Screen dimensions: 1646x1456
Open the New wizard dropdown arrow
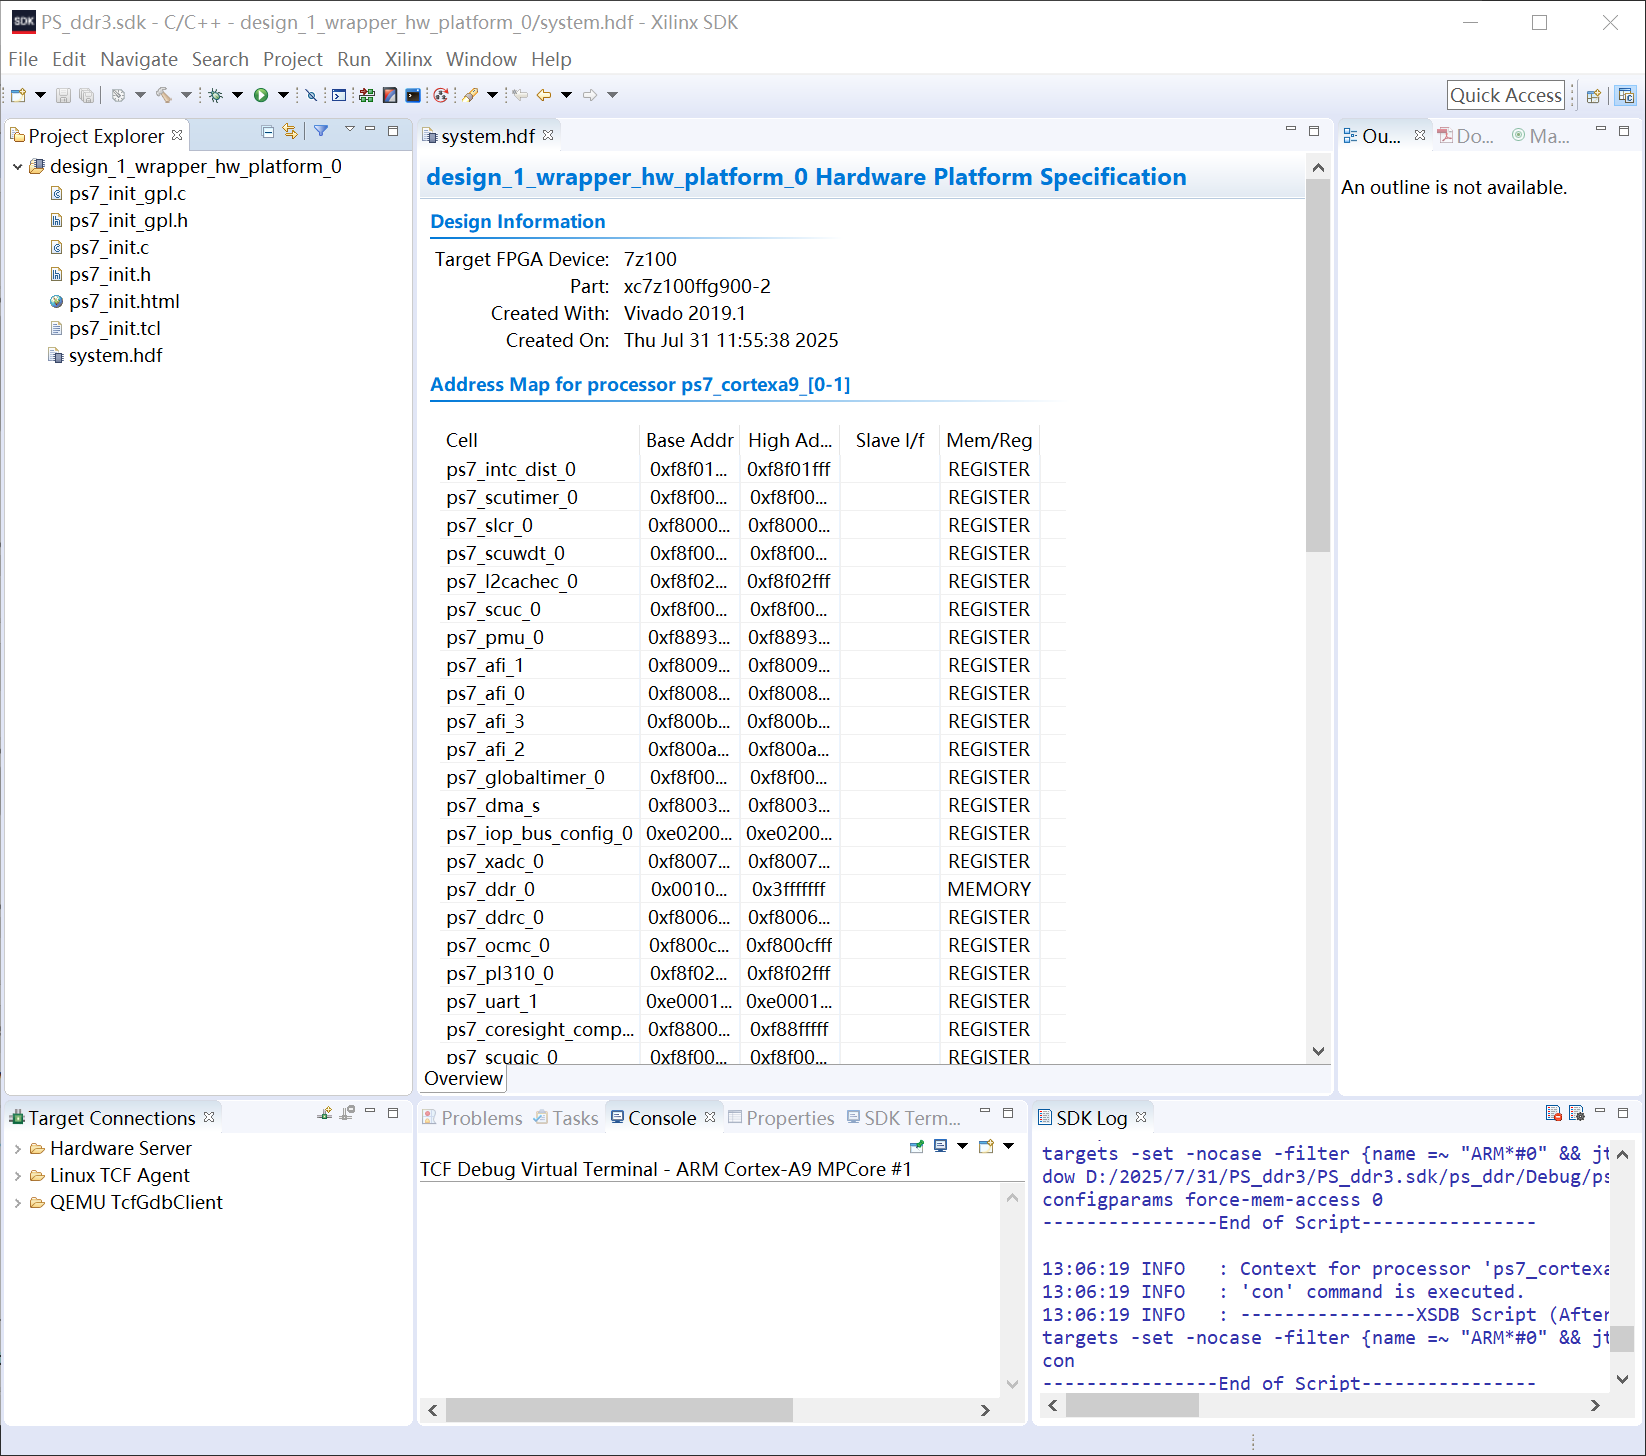[40, 95]
